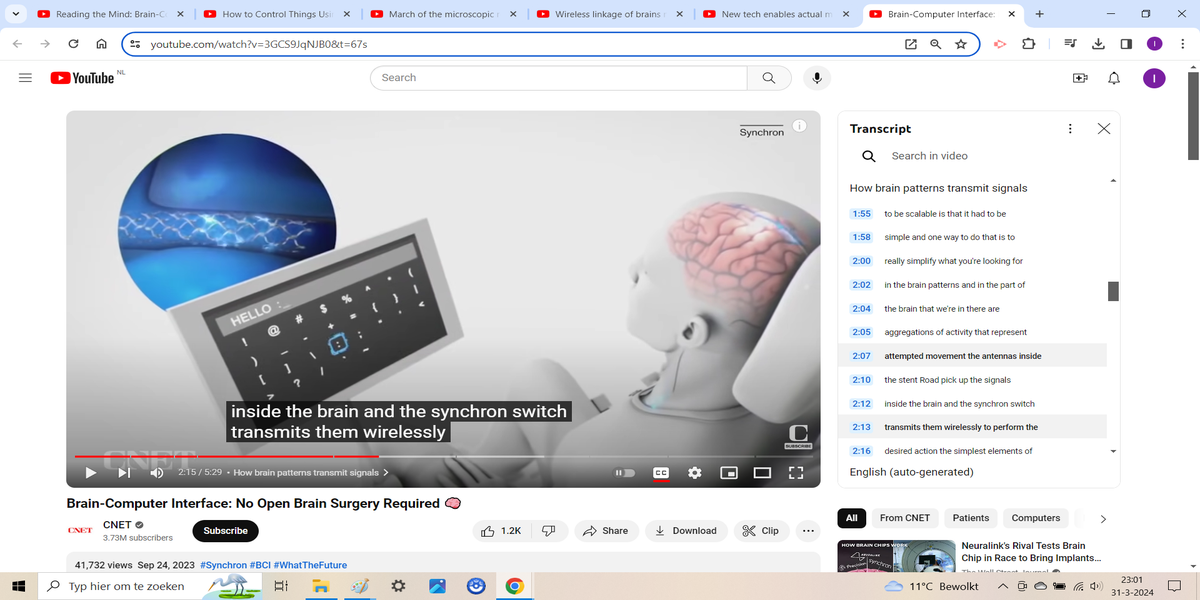Screen dimensions: 1200x600
Task: Reload the page with refresh icon
Action: (73, 44)
